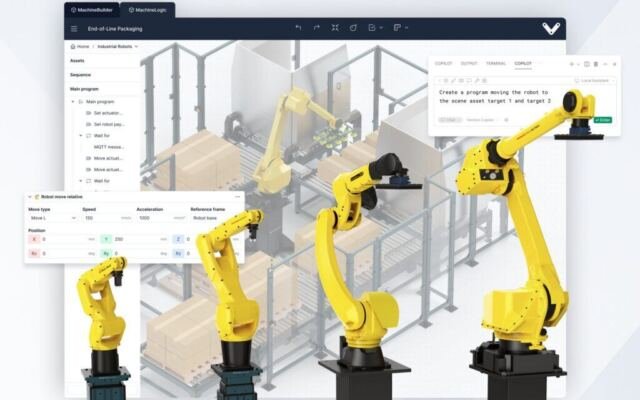The height and width of the screenshot is (400, 640).
Task: Open the Robot move relative options menu
Action: (x=237, y=197)
